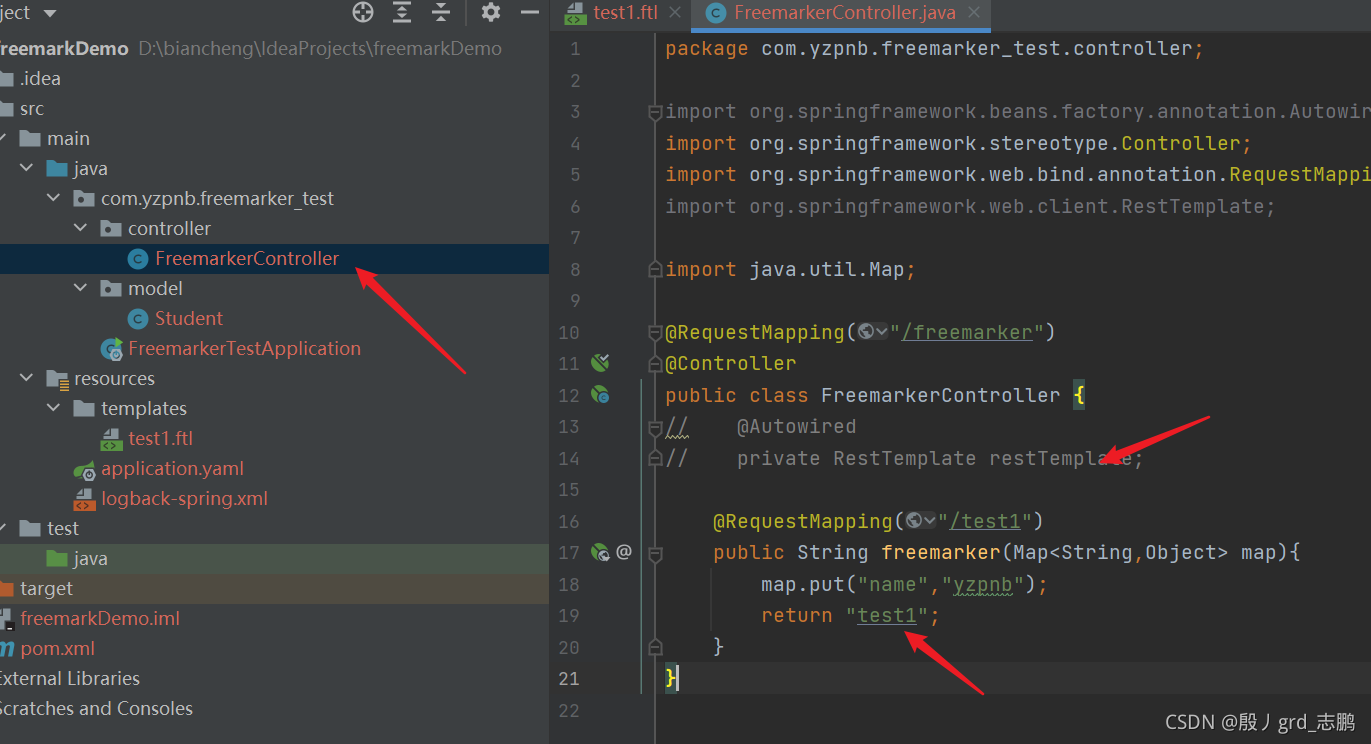Select opened file locate target icon
Image resolution: width=1371 pixels, height=744 pixels.
(363, 12)
